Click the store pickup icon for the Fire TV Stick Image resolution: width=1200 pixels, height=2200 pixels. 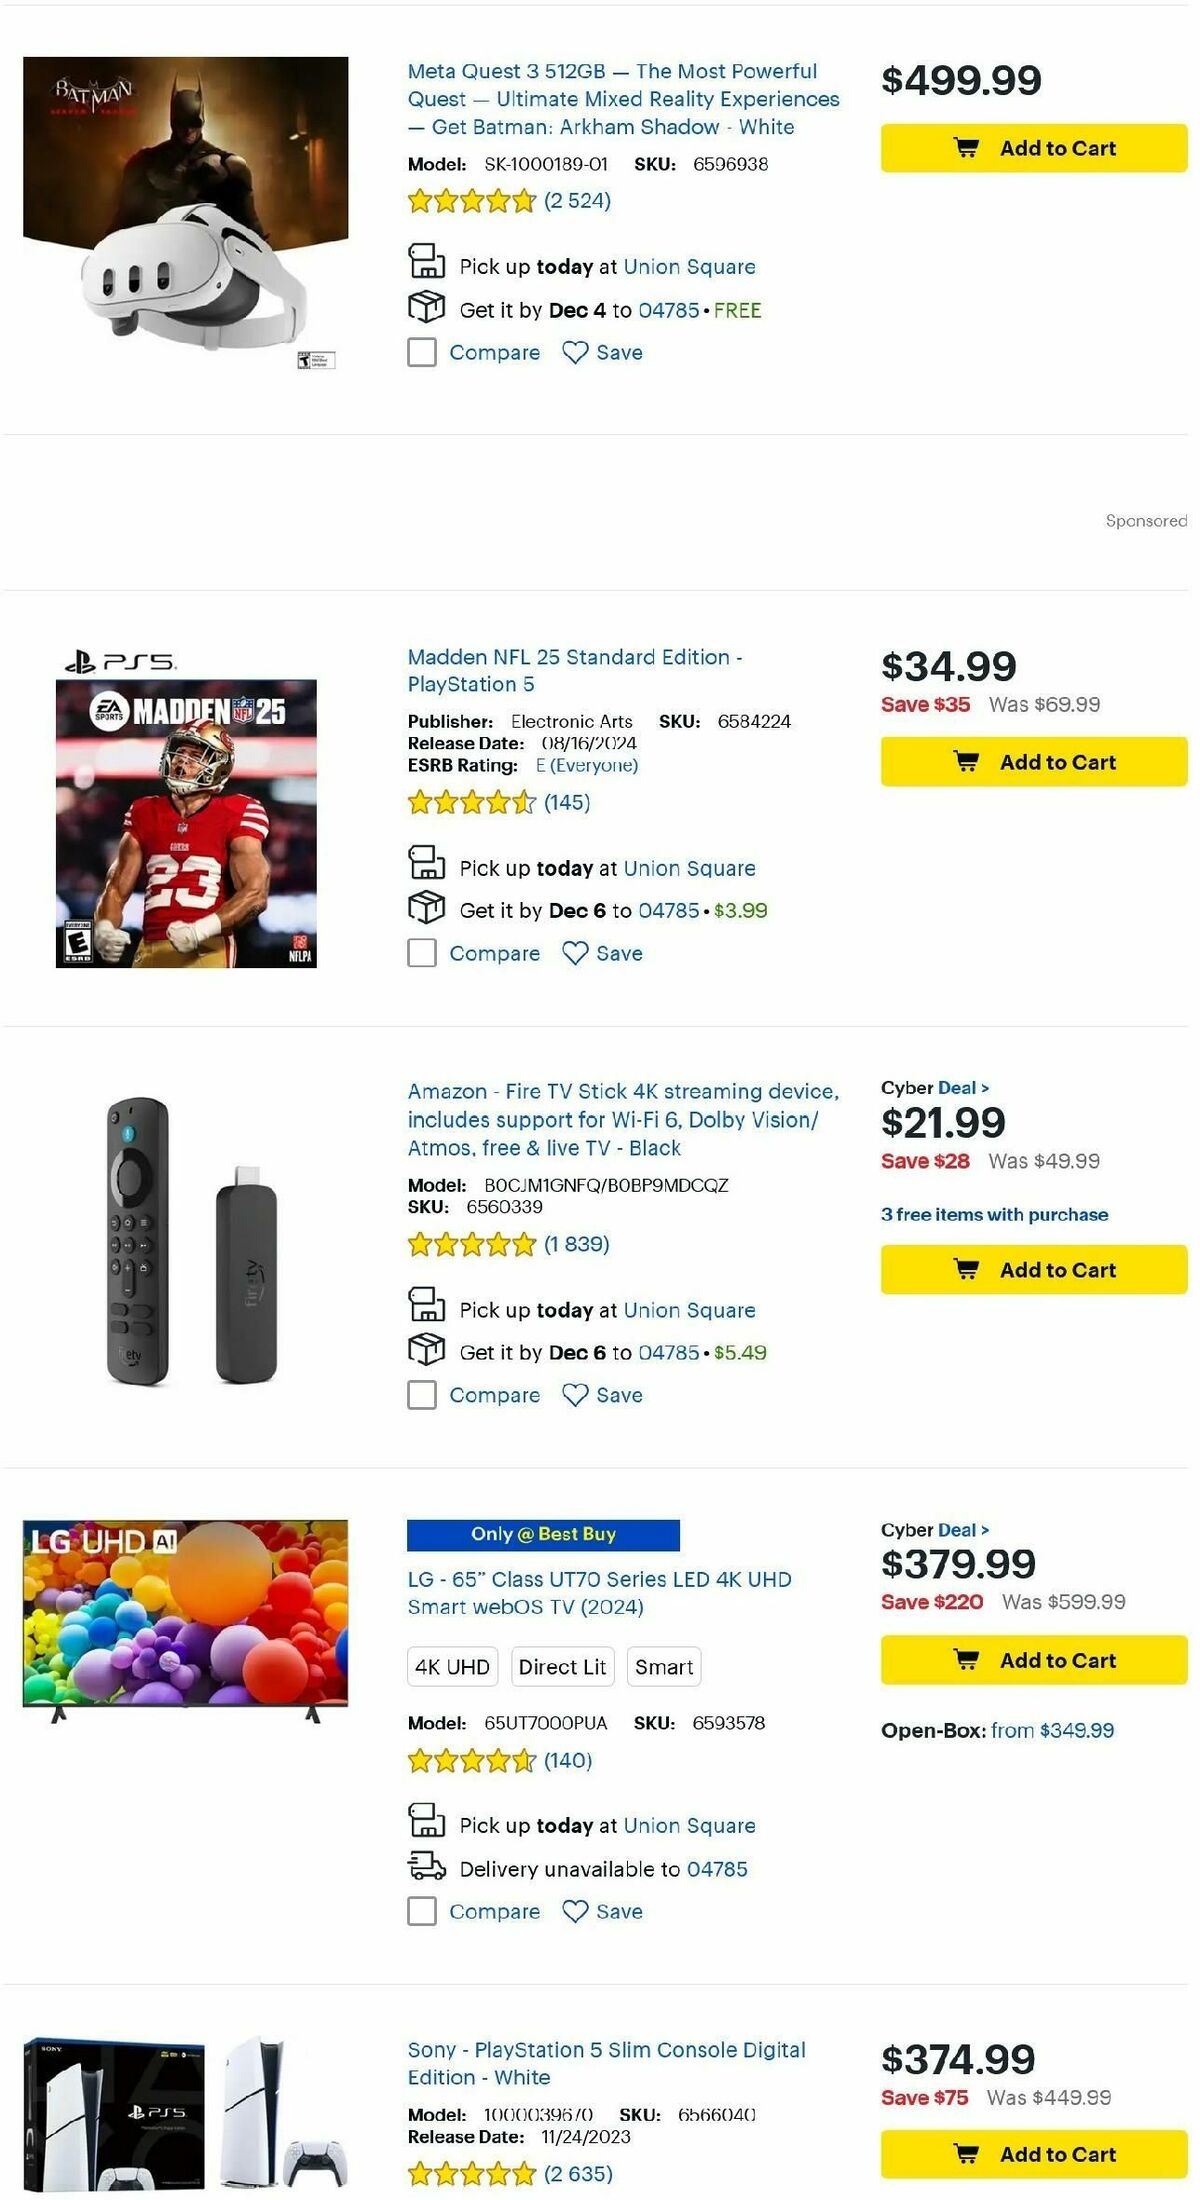pyautogui.click(x=426, y=1309)
